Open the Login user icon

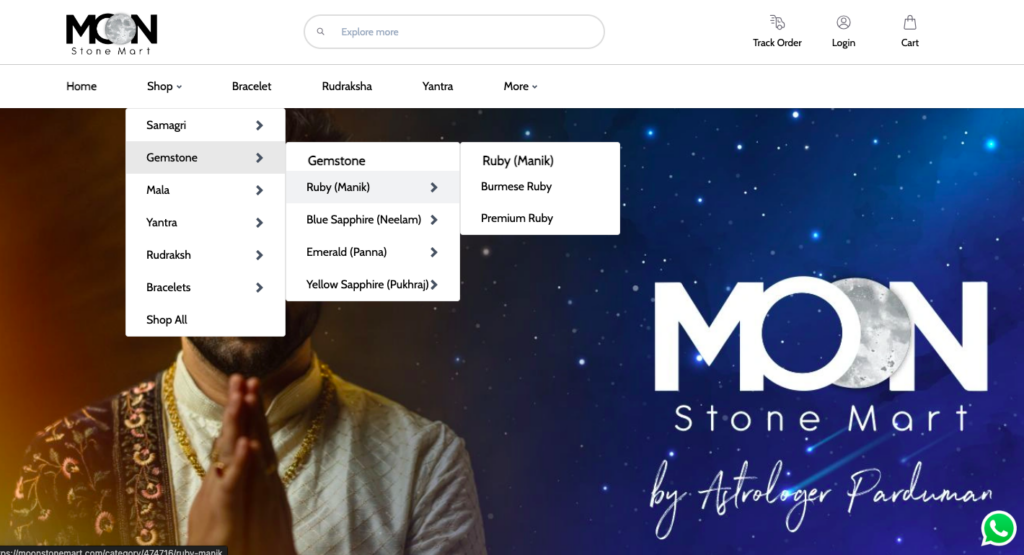tap(843, 22)
